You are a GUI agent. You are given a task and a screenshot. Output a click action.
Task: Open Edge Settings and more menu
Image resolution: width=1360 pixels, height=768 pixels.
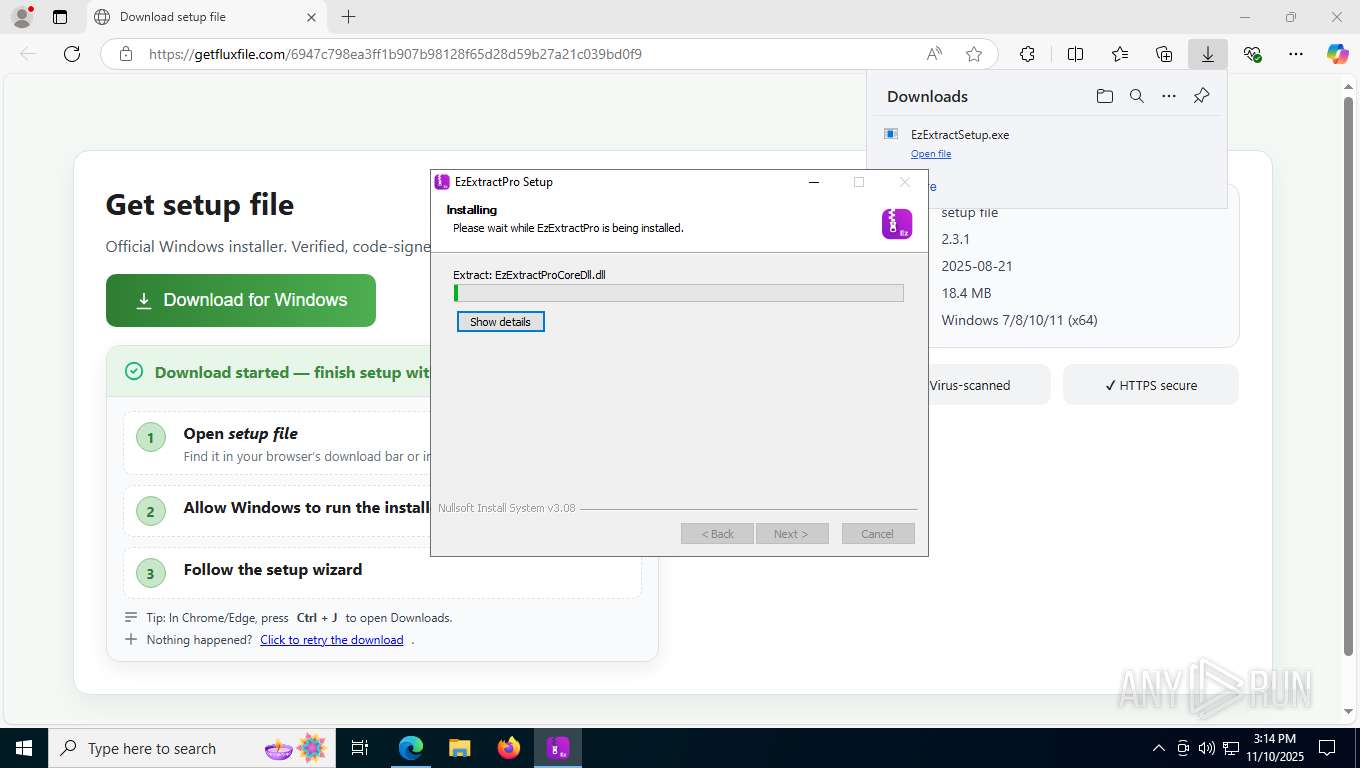tap(1296, 54)
